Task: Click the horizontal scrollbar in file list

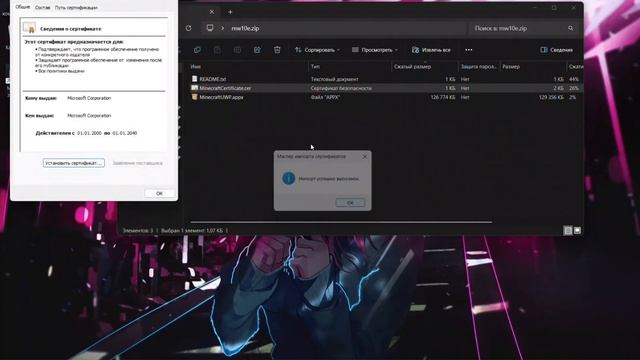Action: point(341,222)
